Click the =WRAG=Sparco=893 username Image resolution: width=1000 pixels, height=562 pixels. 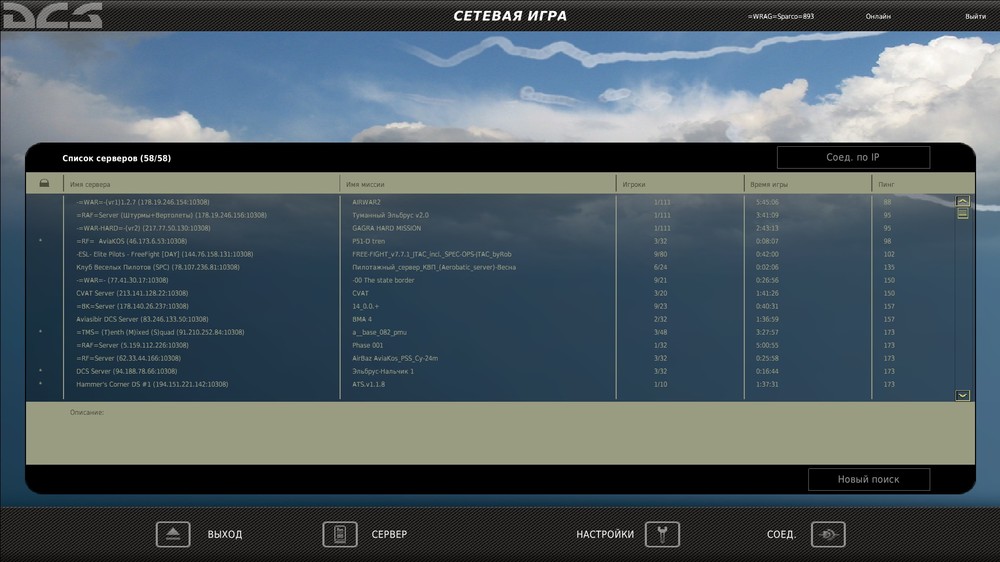point(781,17)
